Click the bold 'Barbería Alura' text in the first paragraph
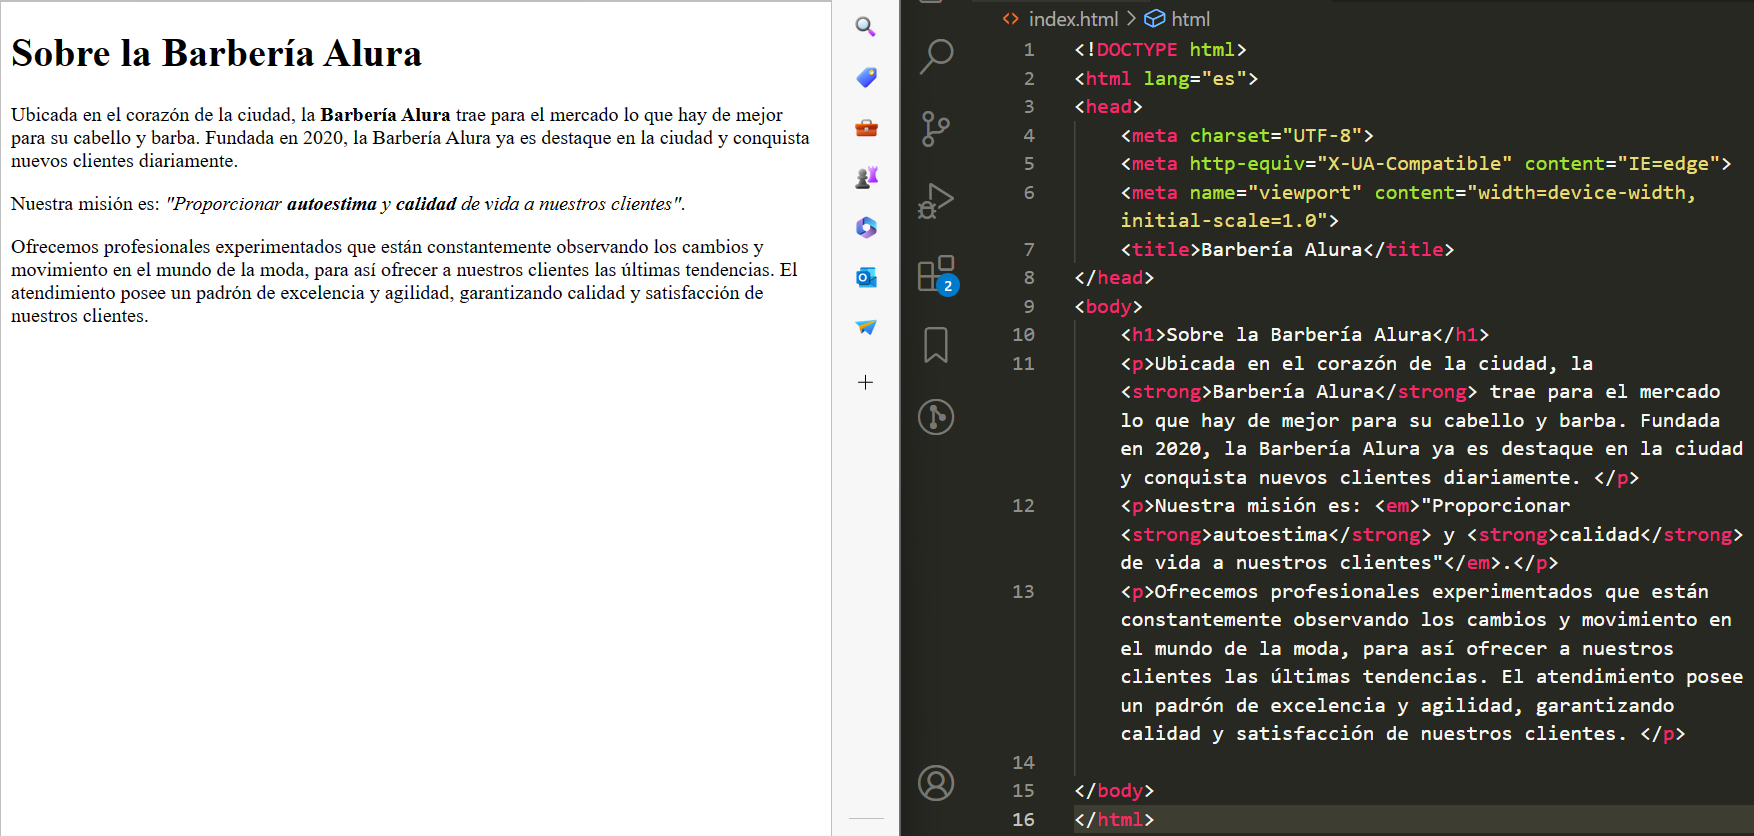 [385, 115]
